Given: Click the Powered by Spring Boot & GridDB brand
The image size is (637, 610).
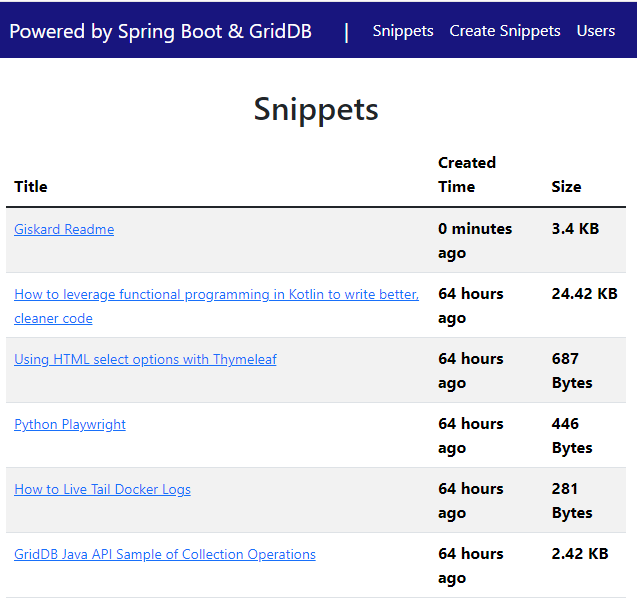Looking at the screenshot, I should (x=160, y=31).
